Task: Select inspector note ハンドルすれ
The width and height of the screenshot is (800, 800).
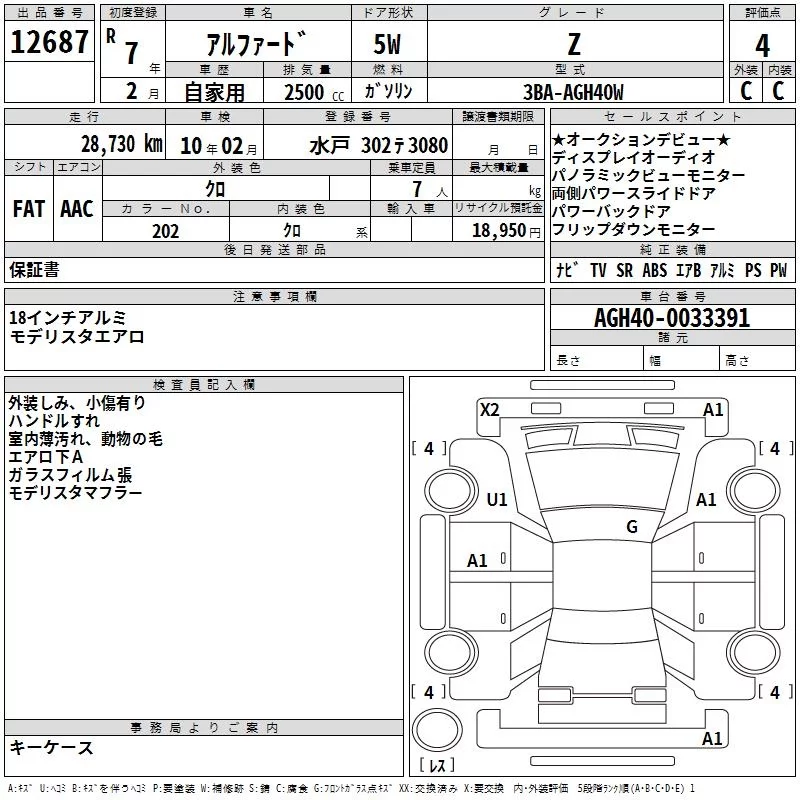Action: click(54, 421)
